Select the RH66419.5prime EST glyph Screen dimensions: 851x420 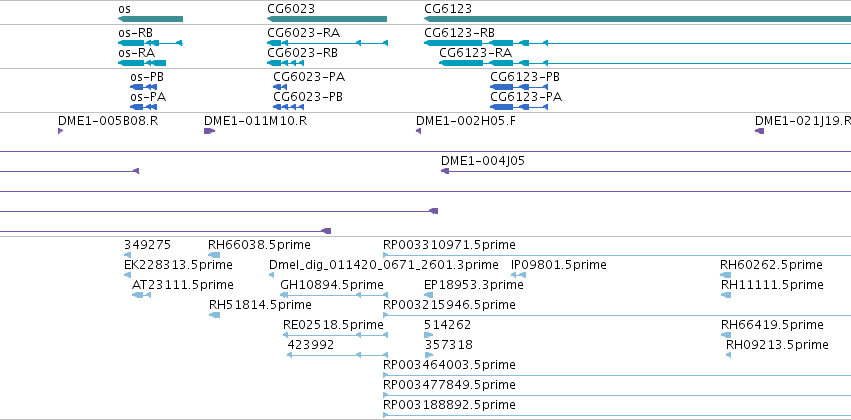726,335
